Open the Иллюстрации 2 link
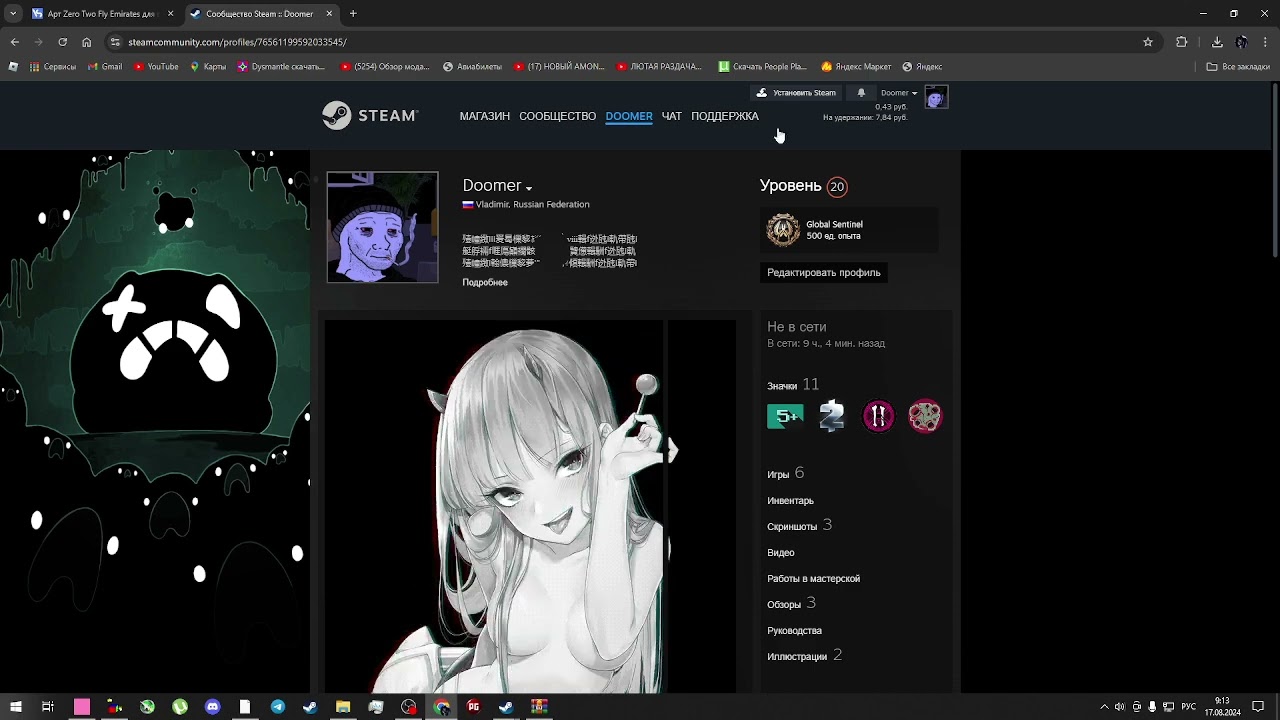This screenshot has height=720, width=1280. 804,655
